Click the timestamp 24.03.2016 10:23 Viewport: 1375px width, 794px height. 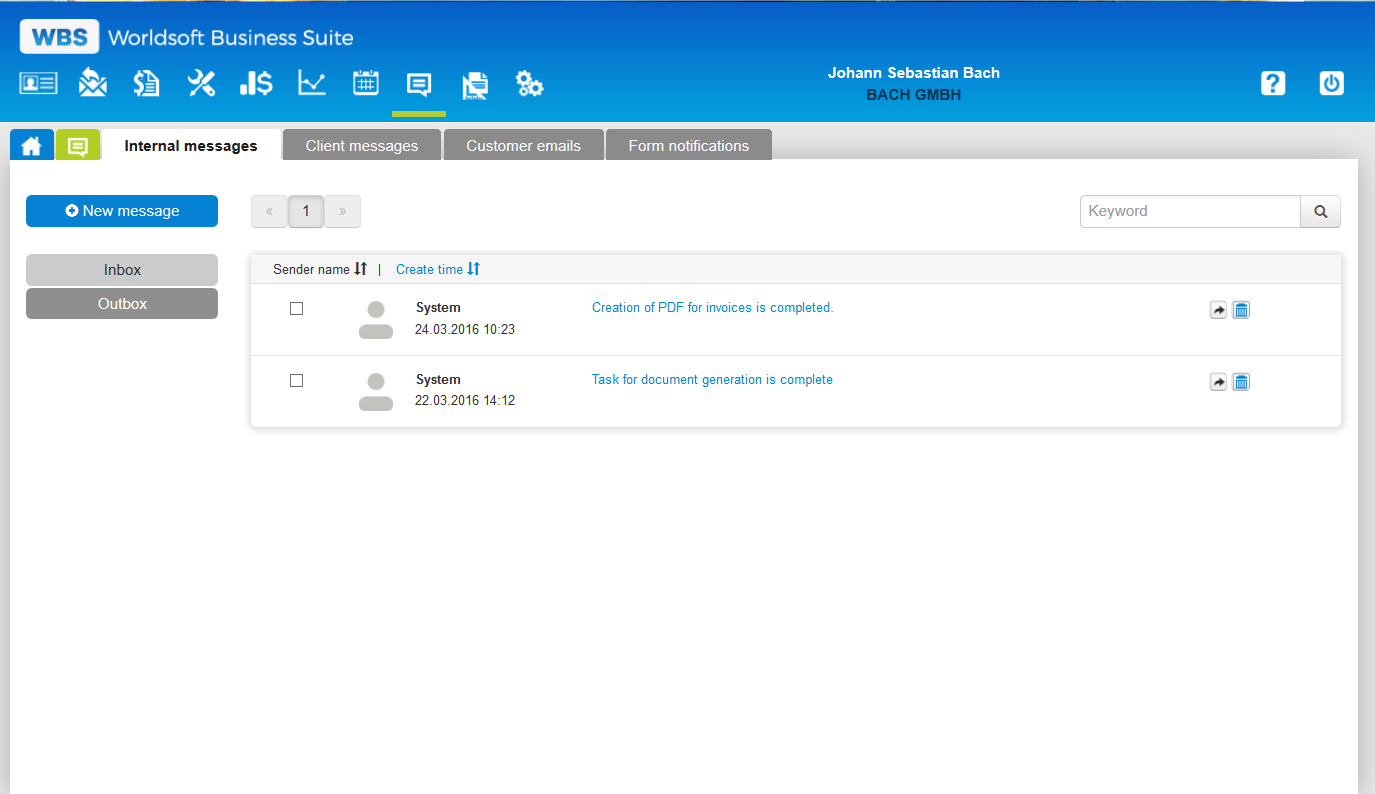[465, 329]
